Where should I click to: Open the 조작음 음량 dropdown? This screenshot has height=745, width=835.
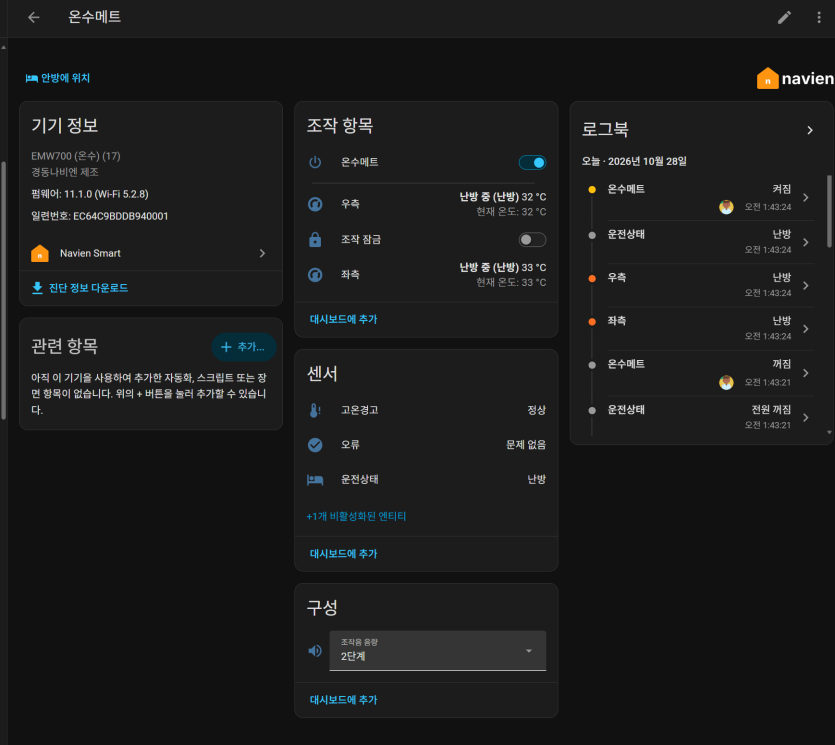click(438, 650)
